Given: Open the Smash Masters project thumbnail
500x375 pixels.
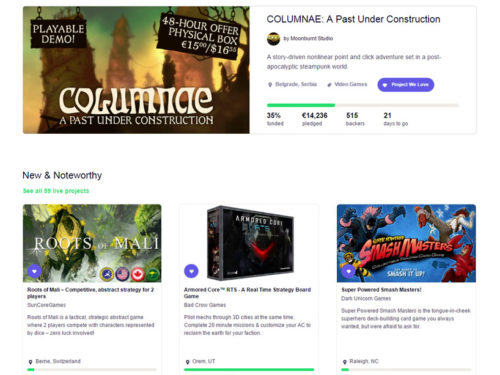Looking at the screenshot, I should tap(406, 243).
